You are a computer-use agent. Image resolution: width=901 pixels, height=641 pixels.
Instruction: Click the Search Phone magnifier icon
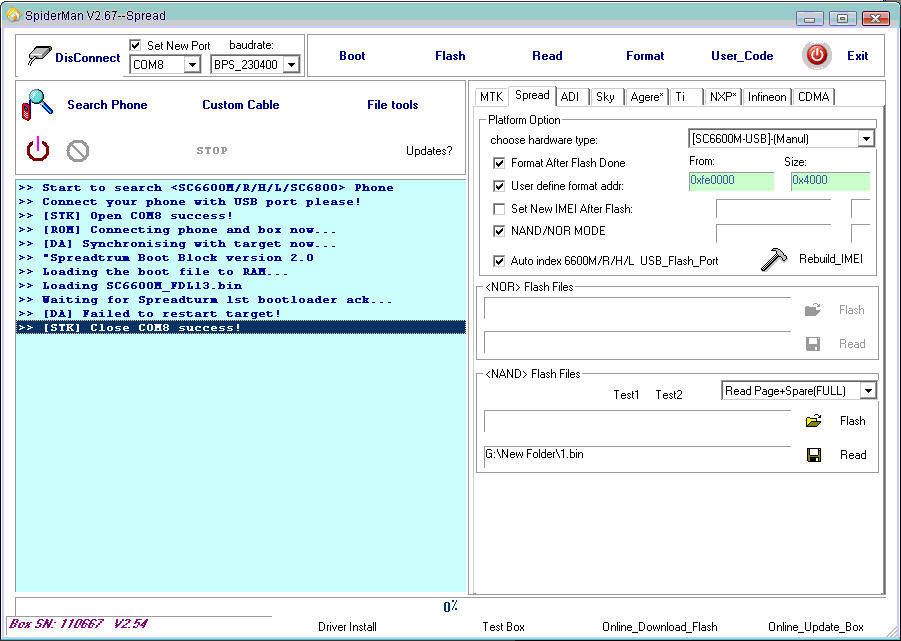tap(37, 105)
